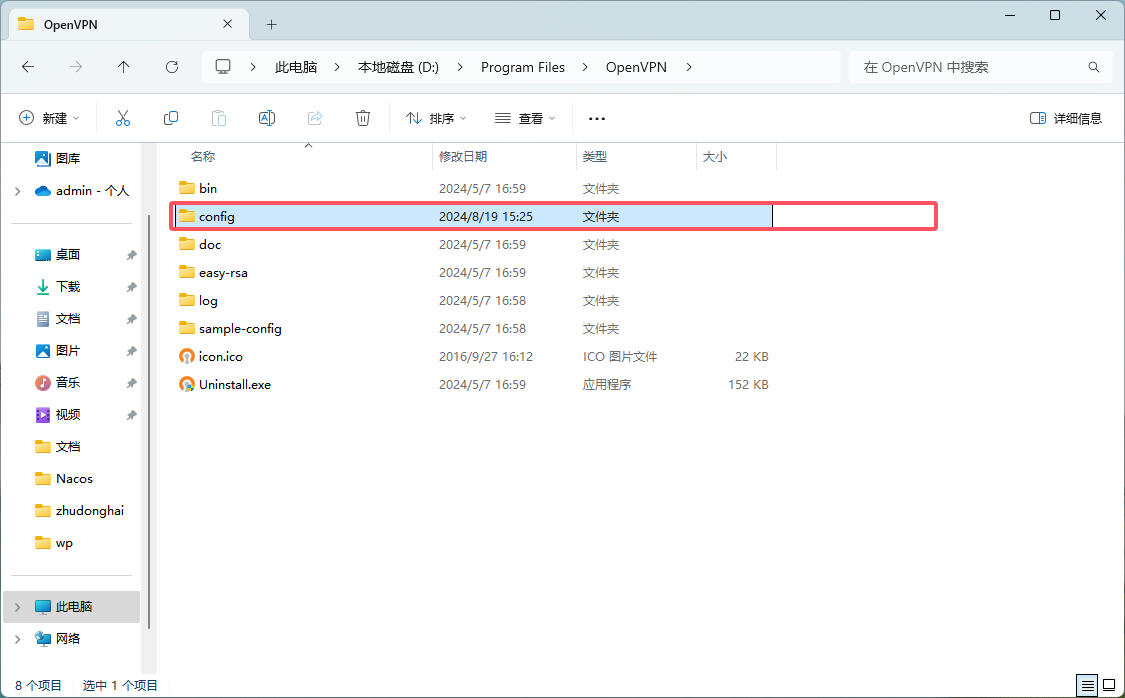The image size is (1125, 698).
Task: Click the chevron after Program Files in path
Action: pos(585,67)
